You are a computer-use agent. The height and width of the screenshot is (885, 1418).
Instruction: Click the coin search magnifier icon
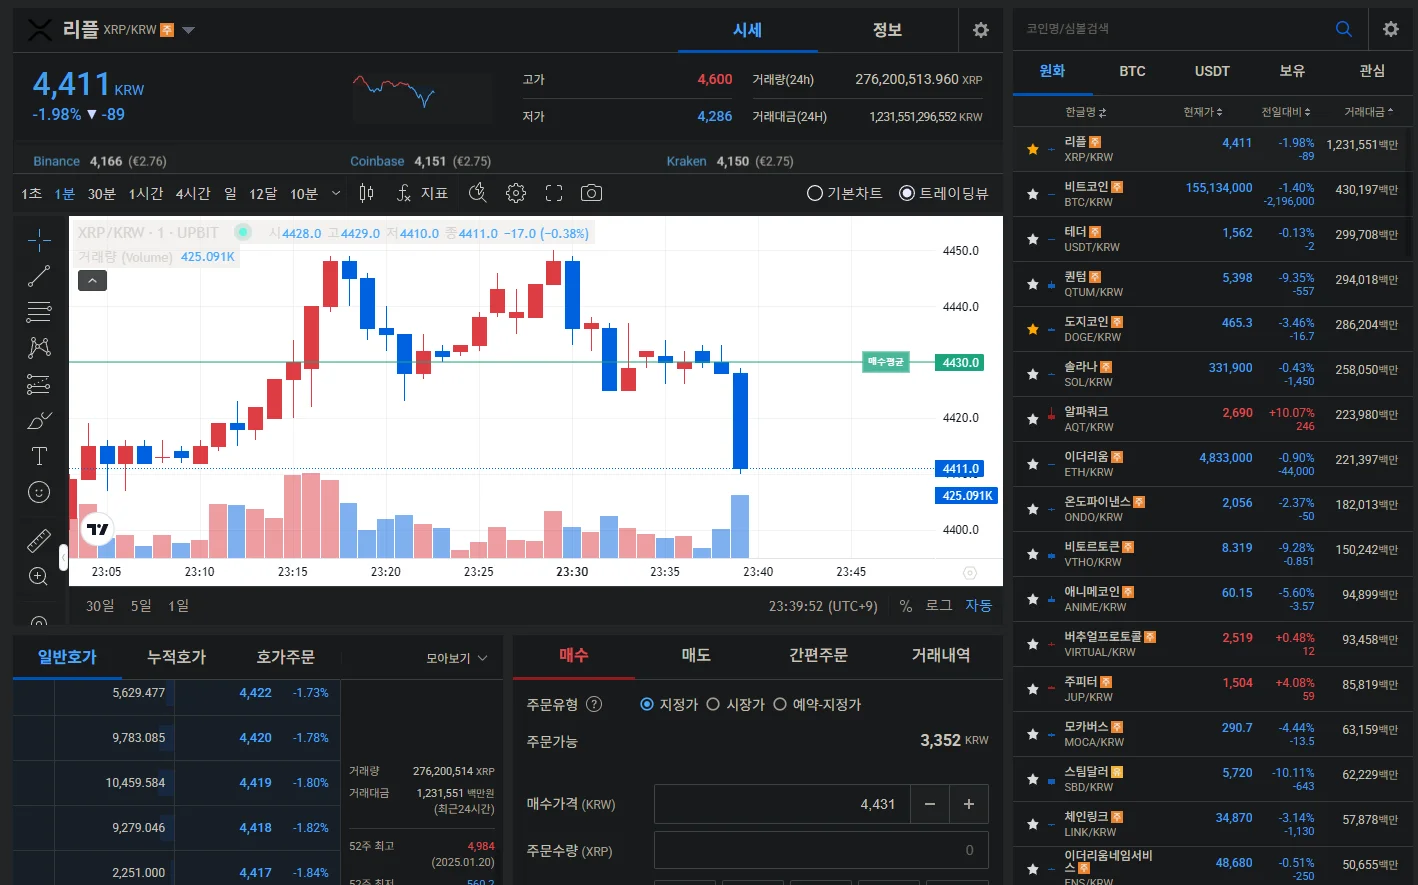point(1344,29)
